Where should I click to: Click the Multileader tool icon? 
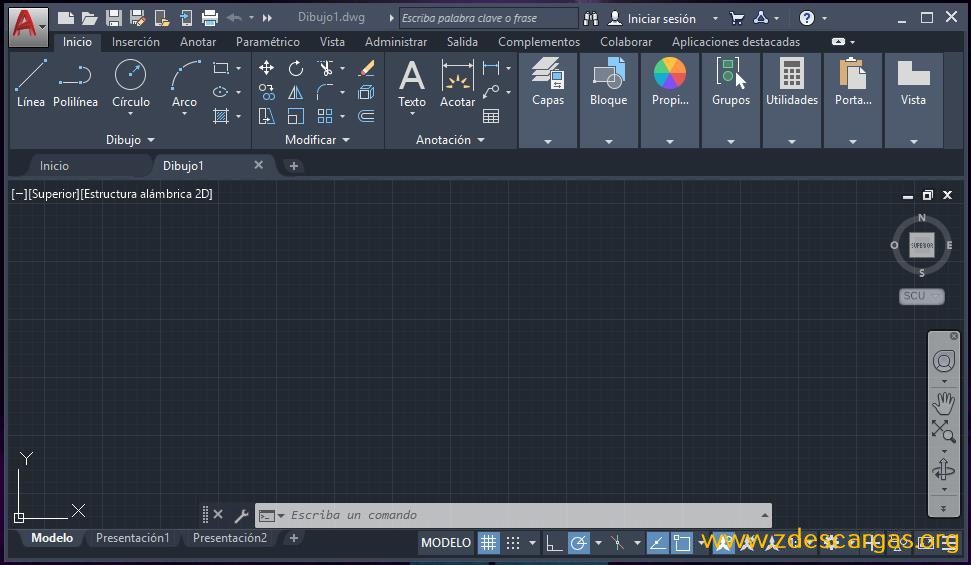point(491,92)
